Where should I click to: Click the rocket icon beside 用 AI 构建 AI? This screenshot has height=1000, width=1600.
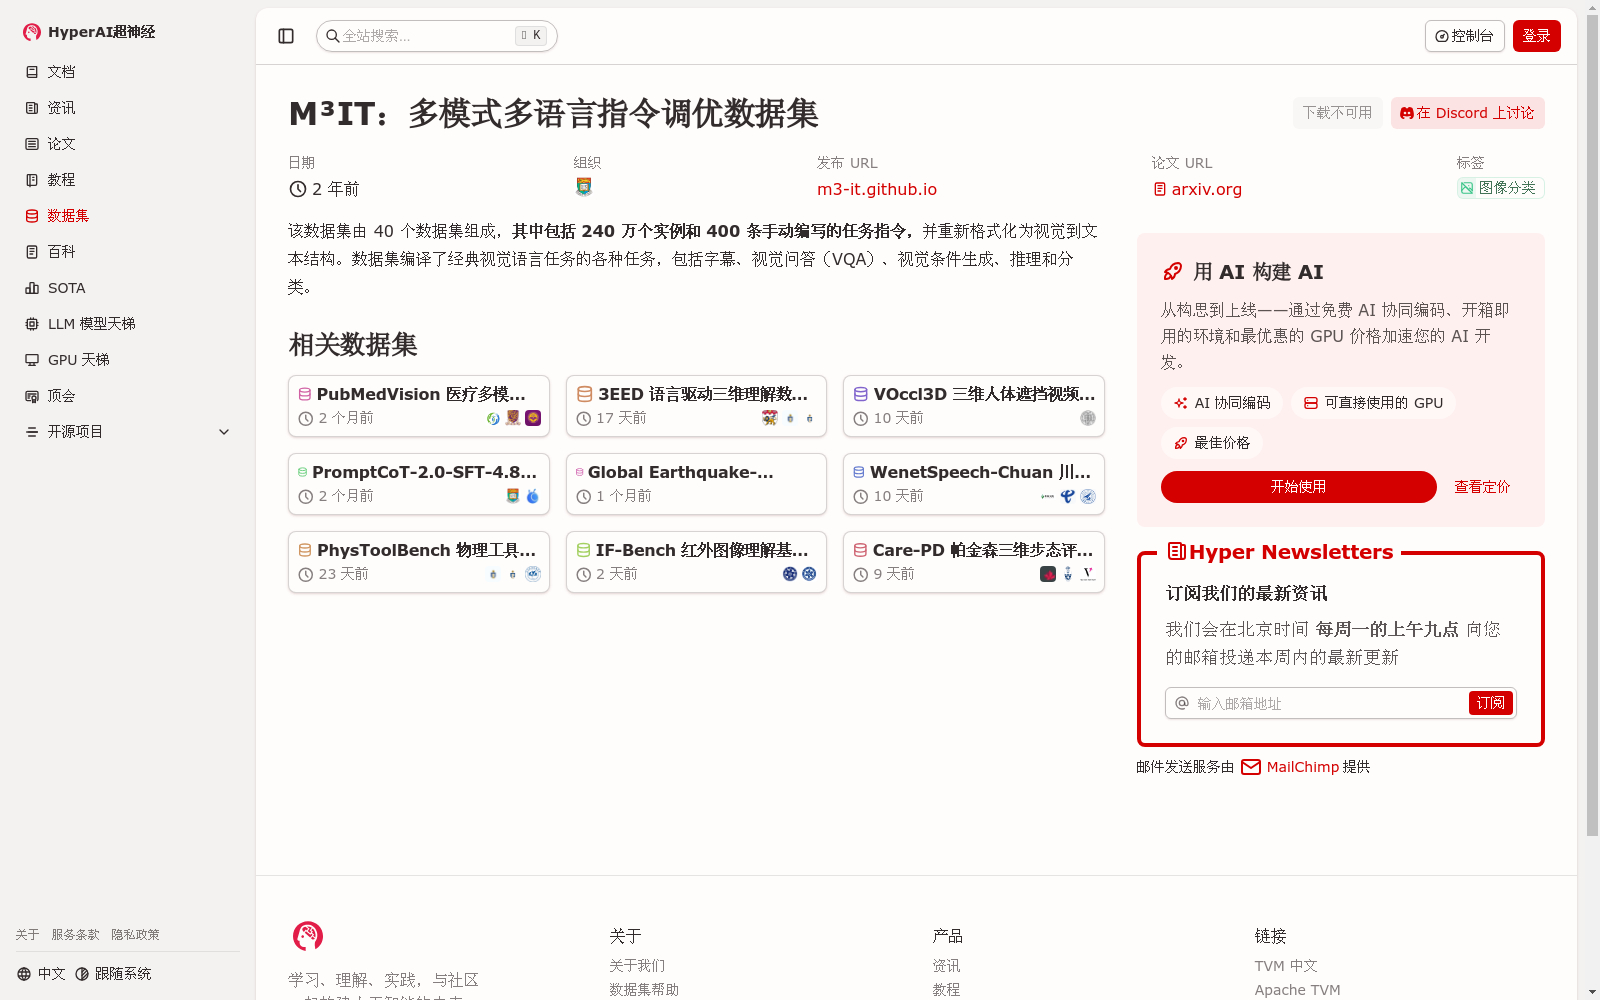pos(1173,272)
